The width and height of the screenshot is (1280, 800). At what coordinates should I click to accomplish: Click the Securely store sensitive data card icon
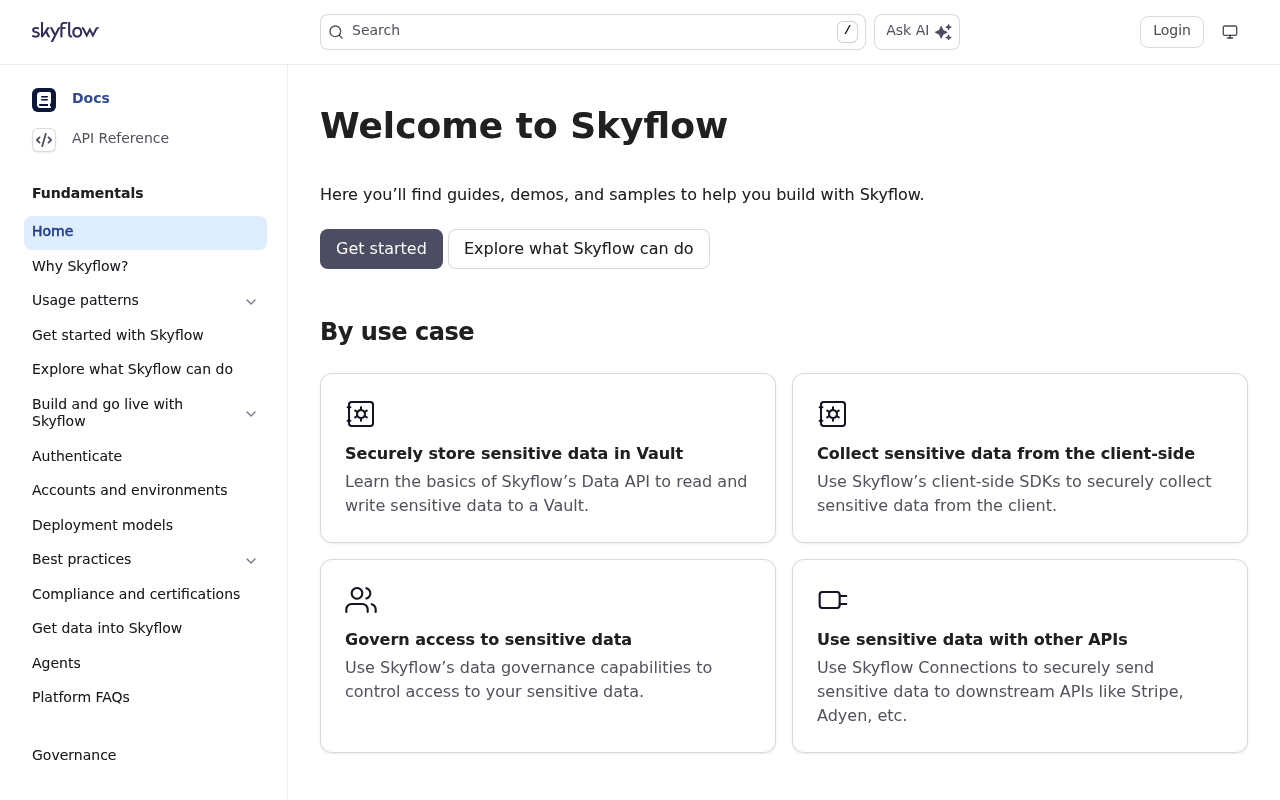(x=360, y=414)
